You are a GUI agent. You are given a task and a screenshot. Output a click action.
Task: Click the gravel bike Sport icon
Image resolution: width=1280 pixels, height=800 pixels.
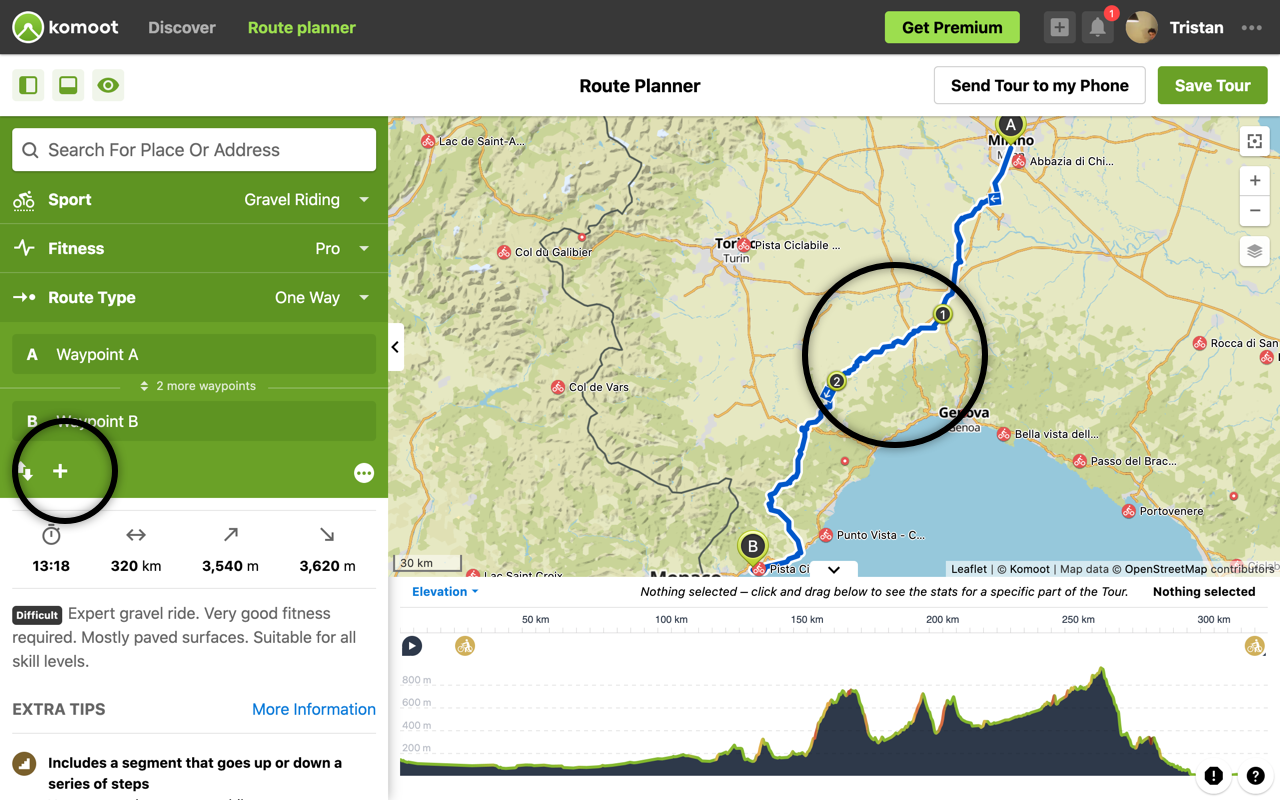point(24,200)
